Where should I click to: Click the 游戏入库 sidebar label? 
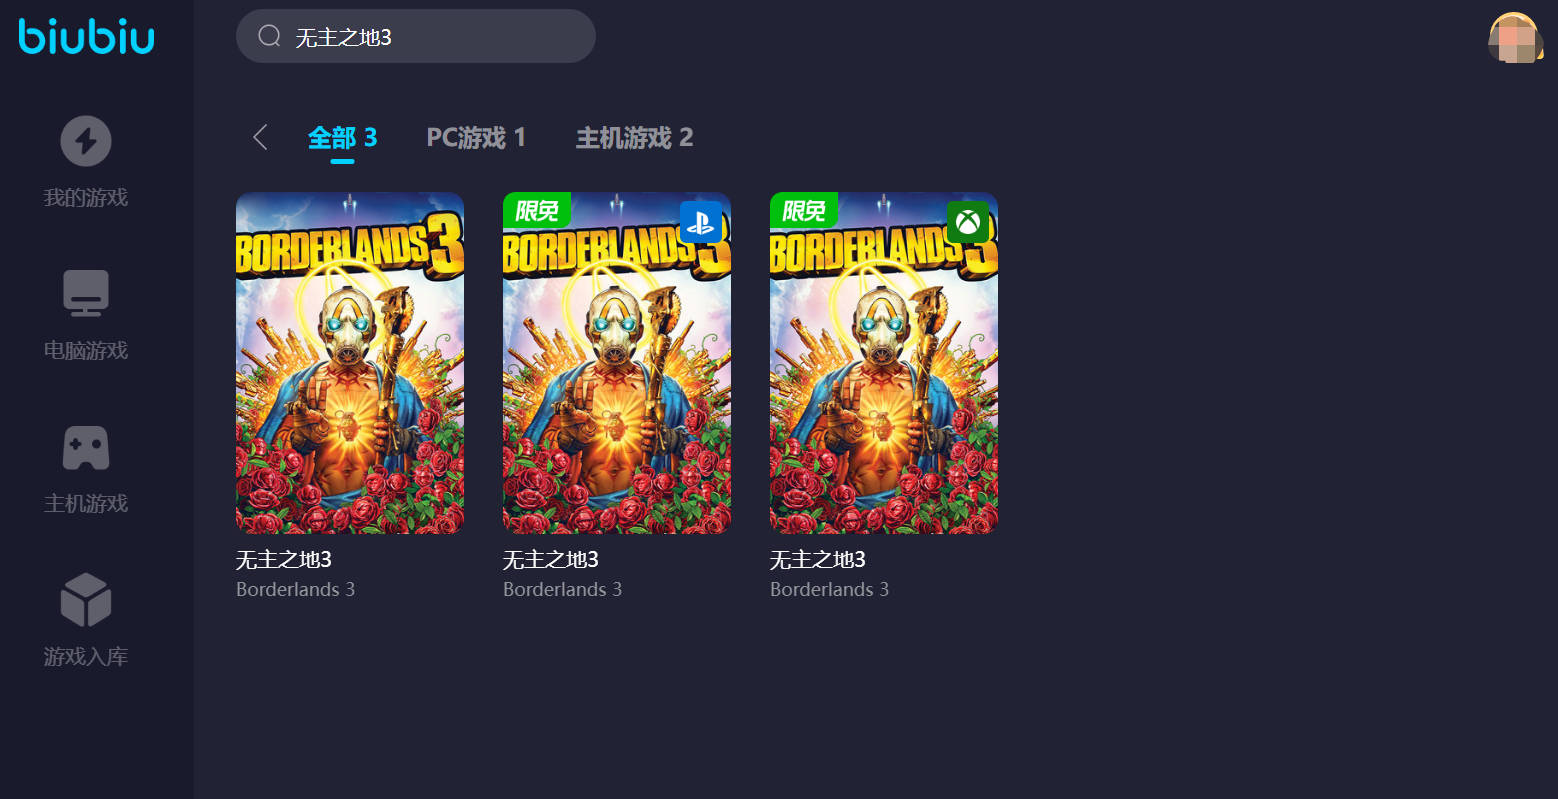86,657
